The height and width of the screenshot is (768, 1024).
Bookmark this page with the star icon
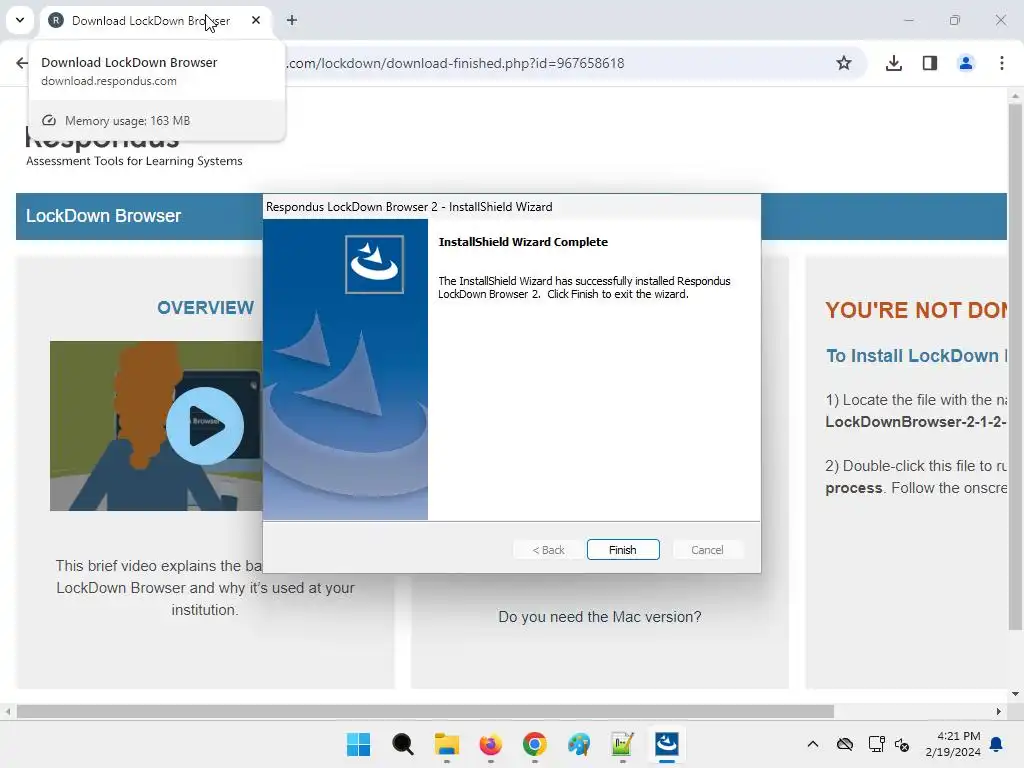tap(844, 63)
